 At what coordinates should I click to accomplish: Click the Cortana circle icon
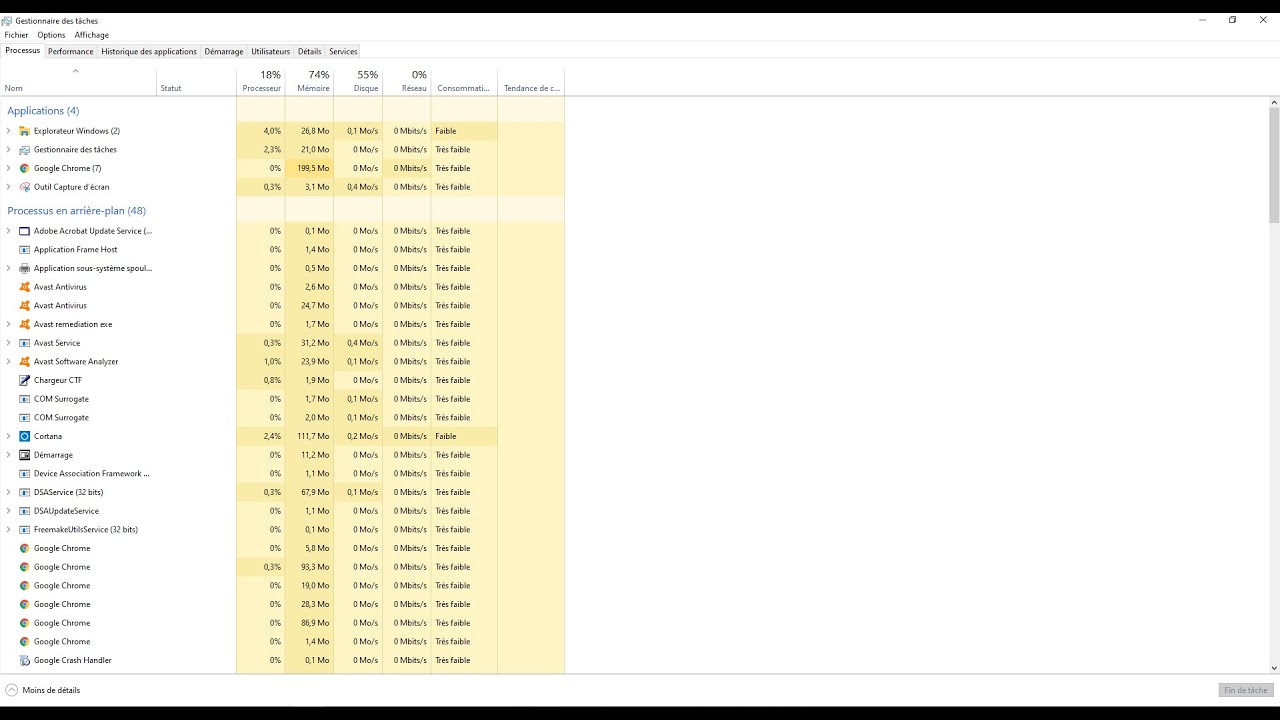(x=25, y=436)
